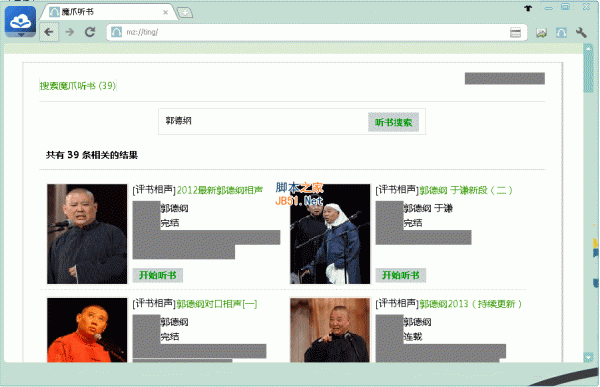Click 郭德纲 于谦 author text
Image resolution: width=600 pixels, height=387 pixels.
(x=428, y=208)
